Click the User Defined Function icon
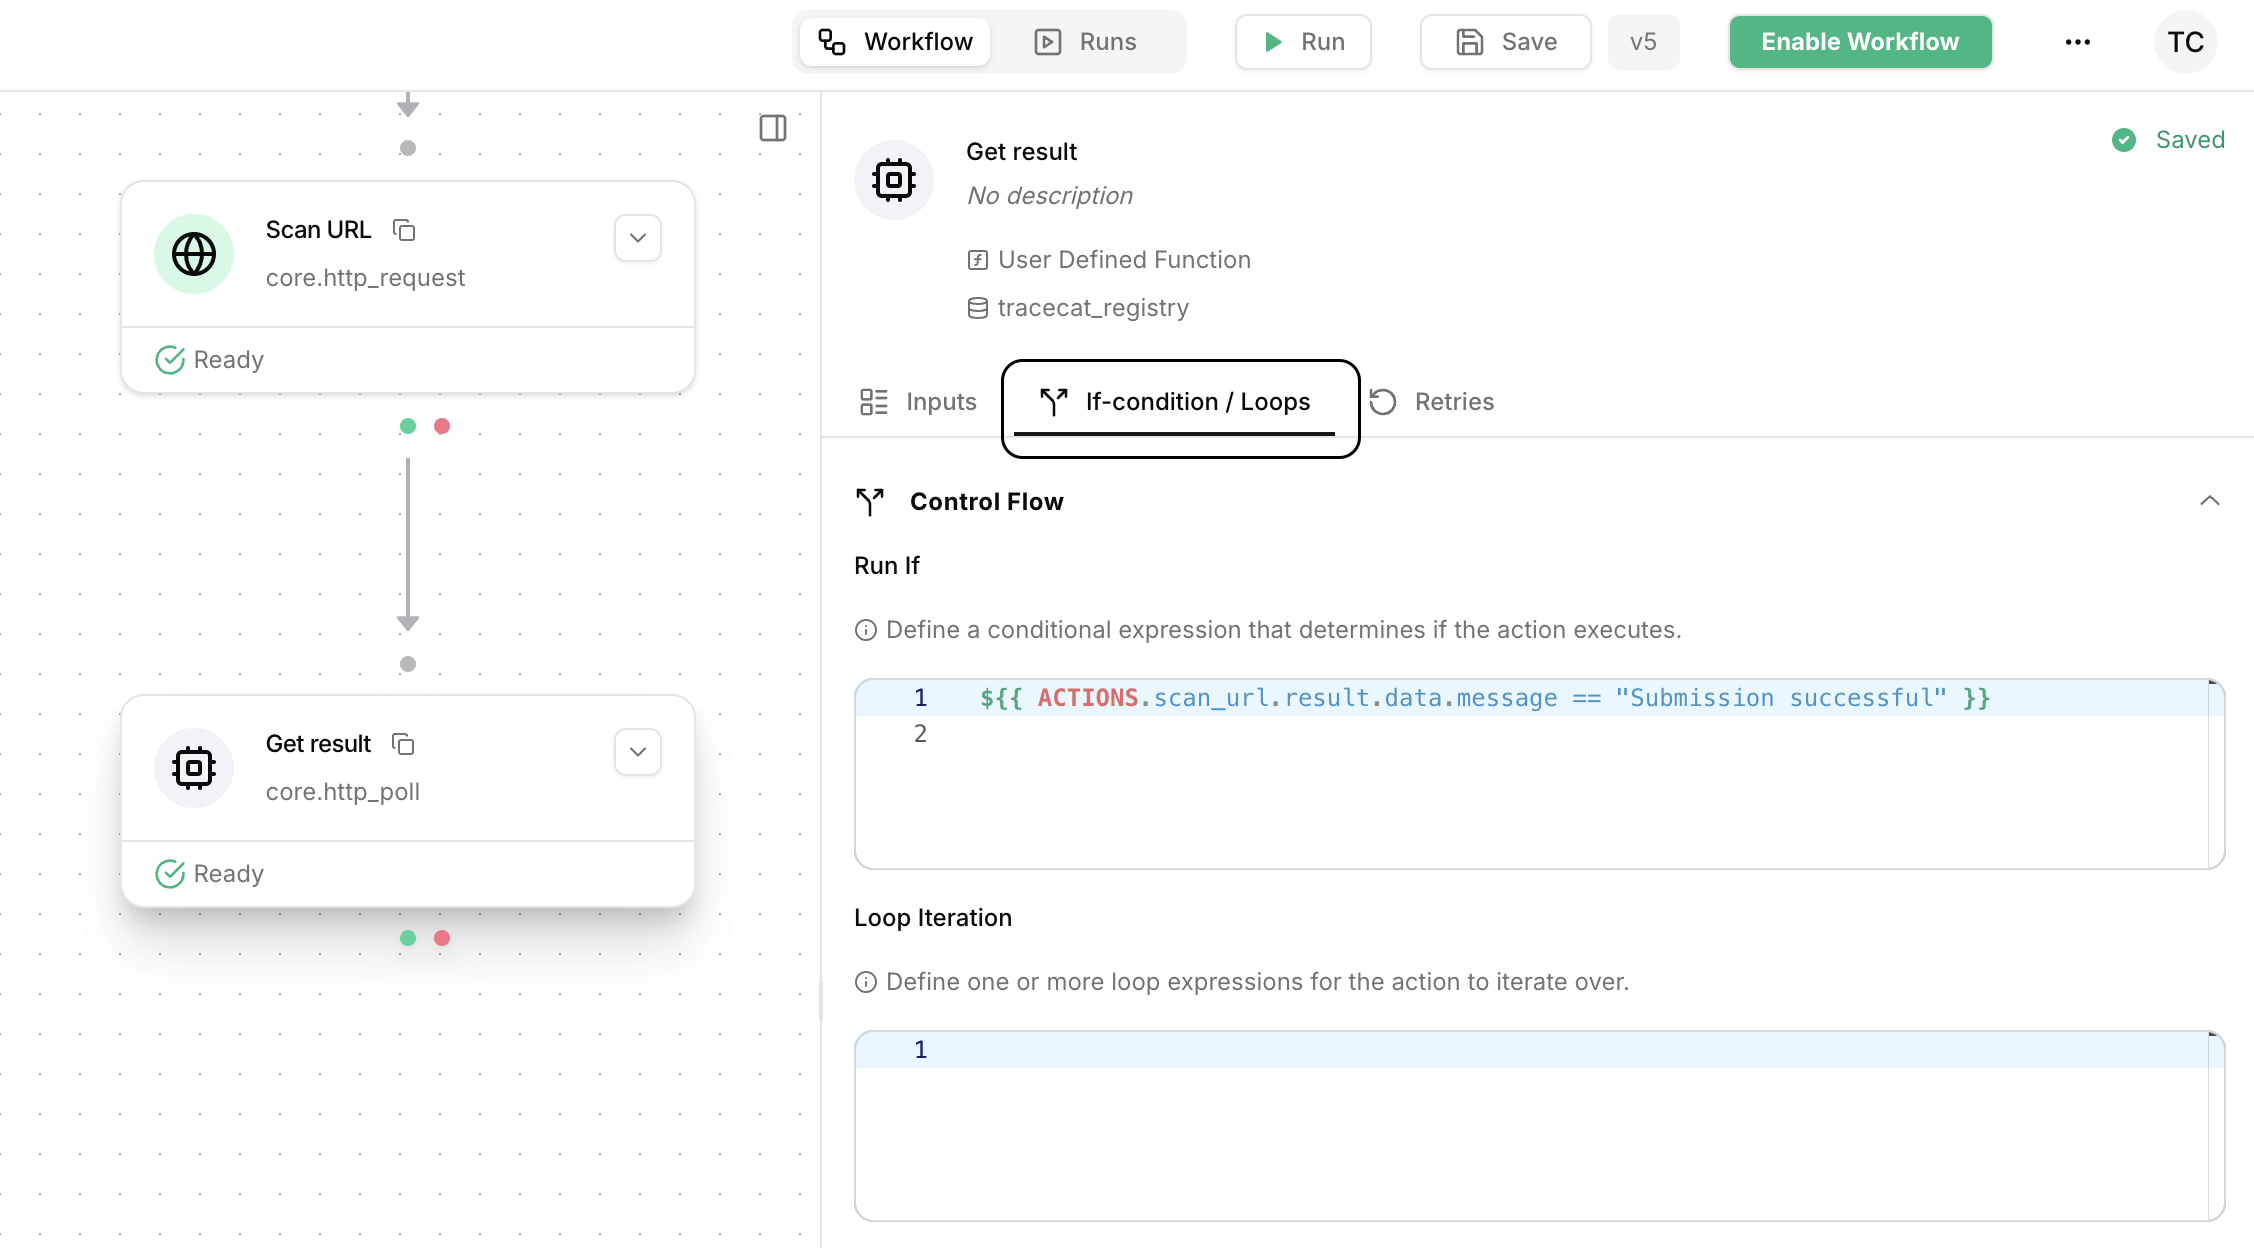The image size is (2254, 1248). (978, 260)
